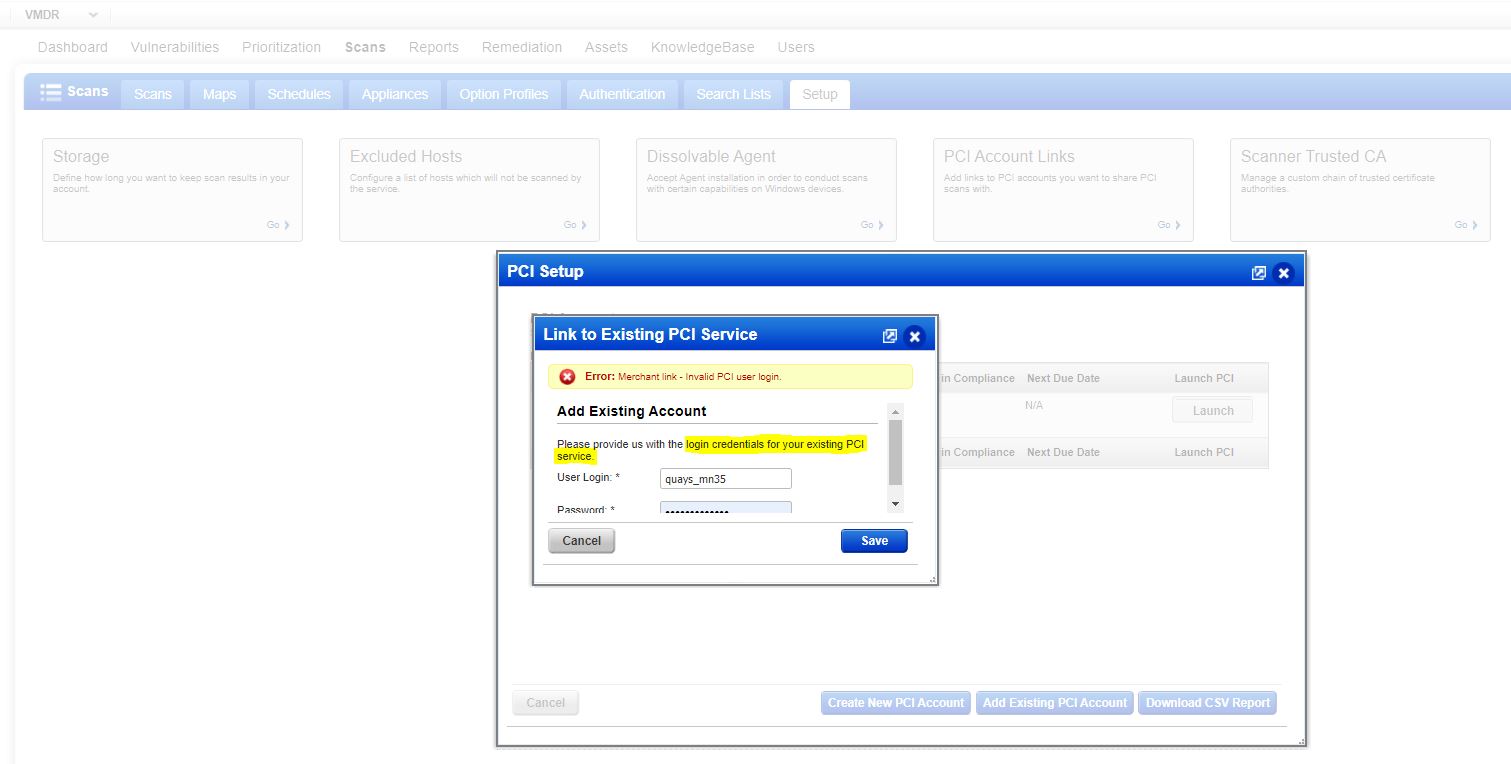
Task: Navigate to the KnowledgeBase menu item
Action: (x=701, y=46)
